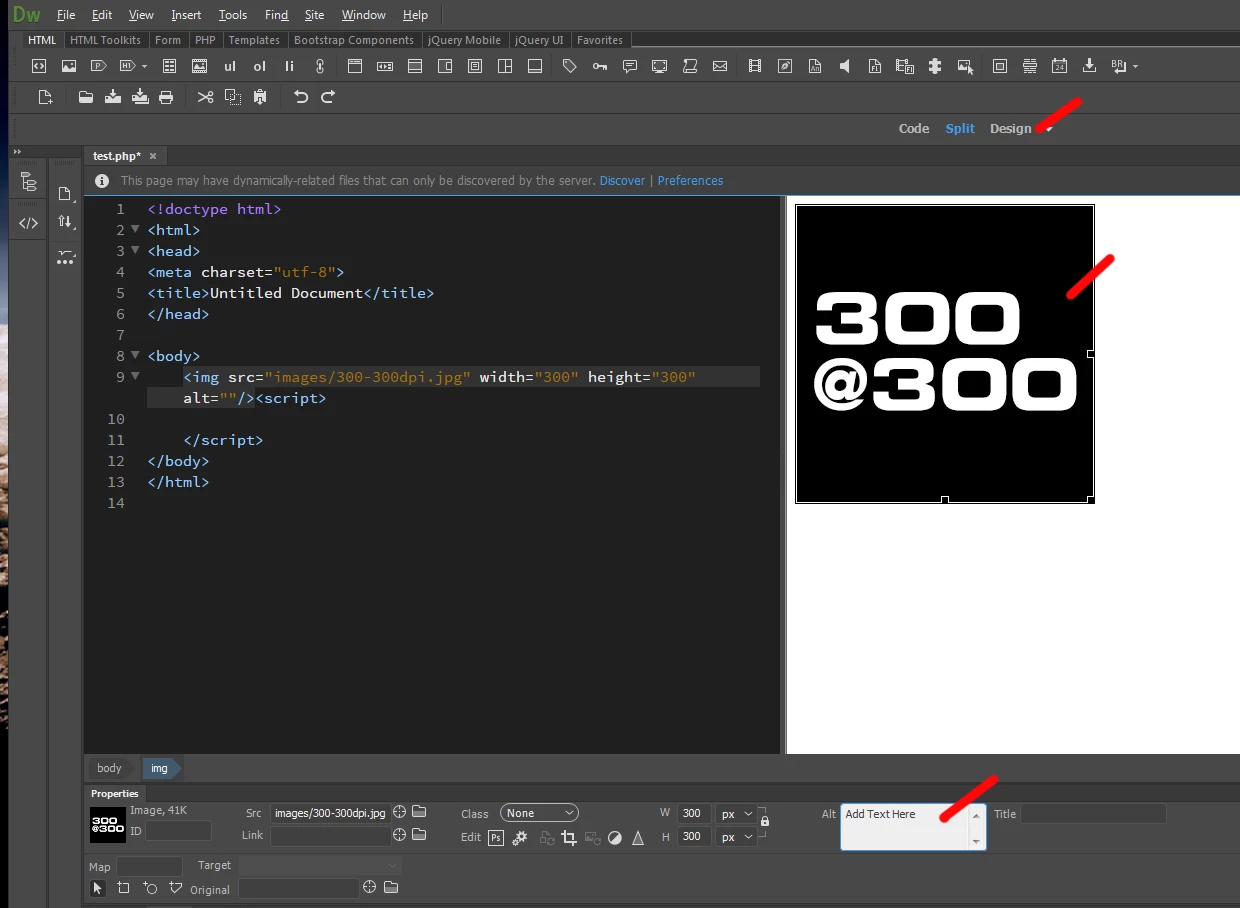Select body in tag selector
The image size is (1240, 908).
pos(110,768)
